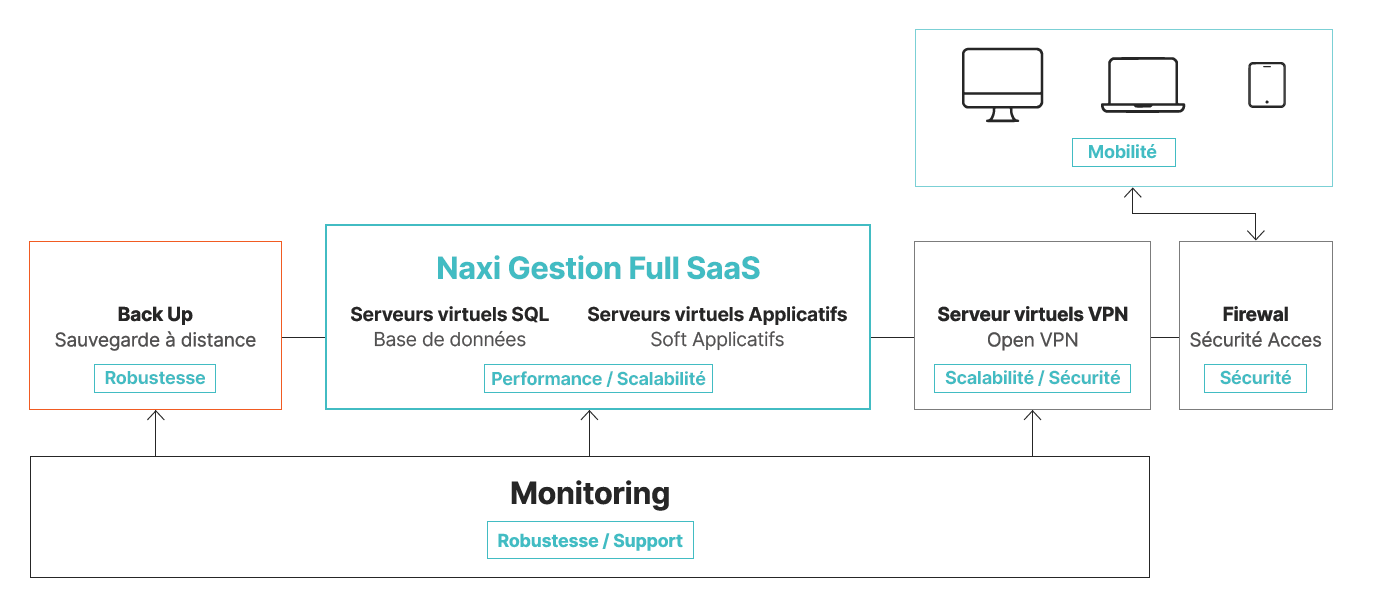This screenshot has height=609, width=1373.
Task: Click the arrow from Monitoring to Naxi Gestion
Action: pos(590,432)
